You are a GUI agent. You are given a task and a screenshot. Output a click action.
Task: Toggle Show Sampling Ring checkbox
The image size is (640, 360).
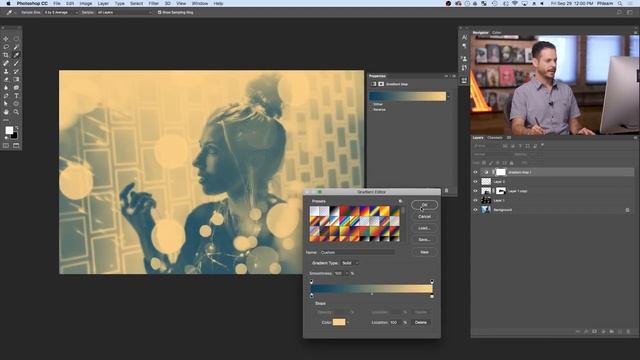tap(159, 12)
